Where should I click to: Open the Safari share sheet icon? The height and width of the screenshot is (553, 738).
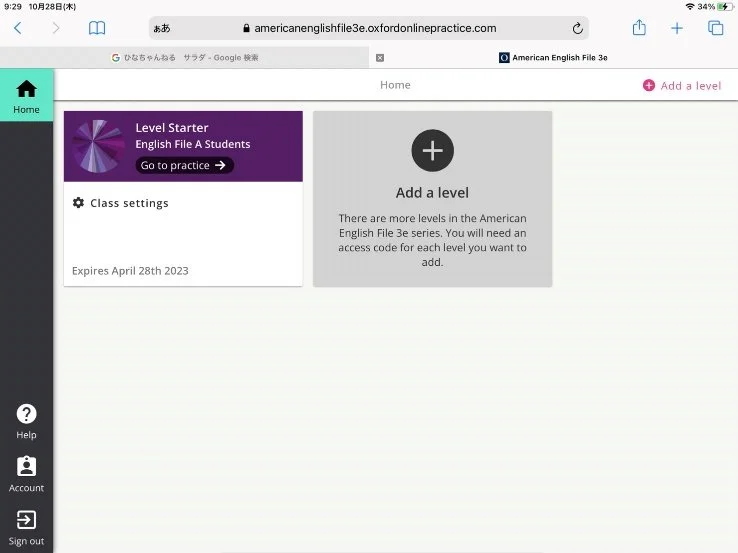coord(639,27)
